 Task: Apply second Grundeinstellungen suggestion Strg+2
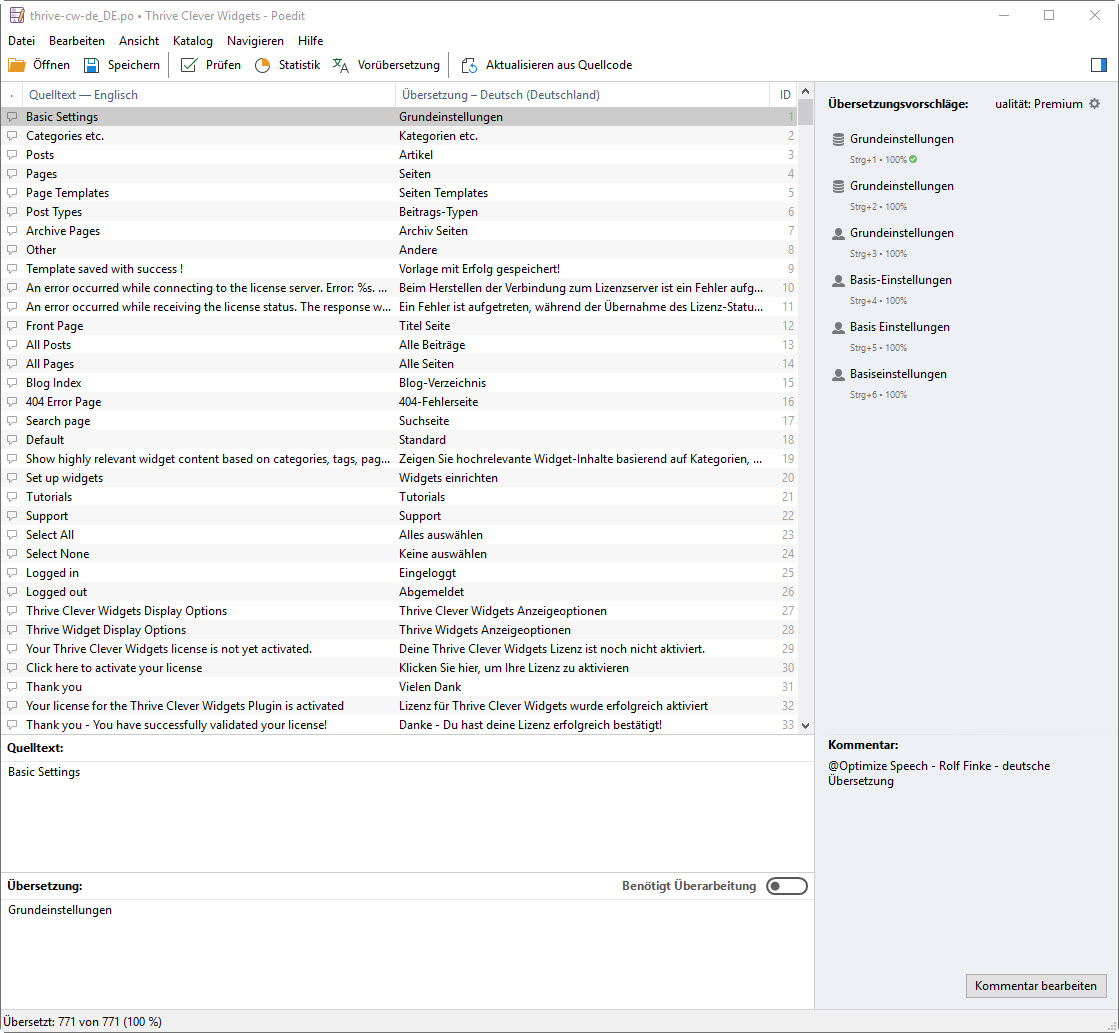click(x=901, y=186)
